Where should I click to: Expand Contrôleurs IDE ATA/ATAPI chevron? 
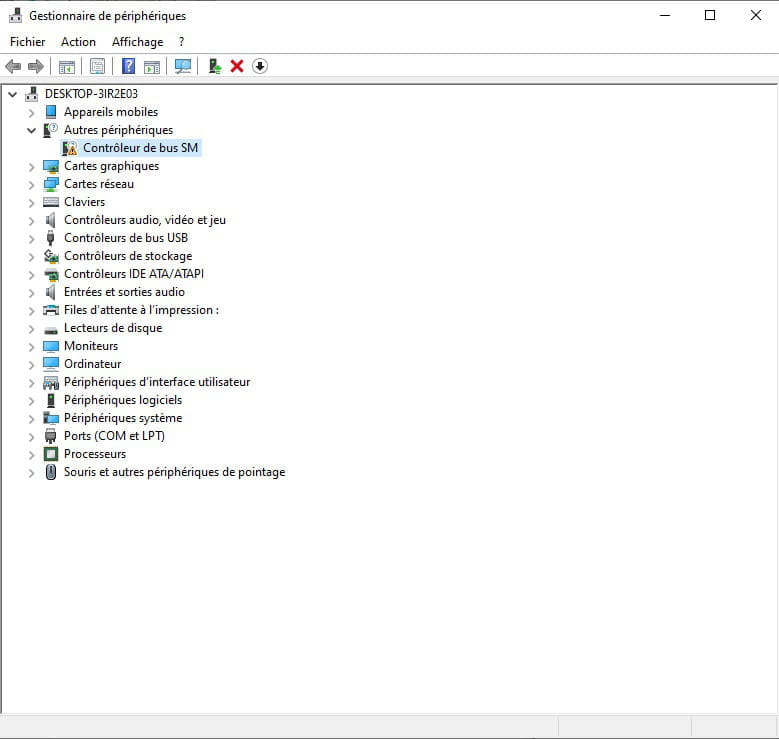(31, 275)
